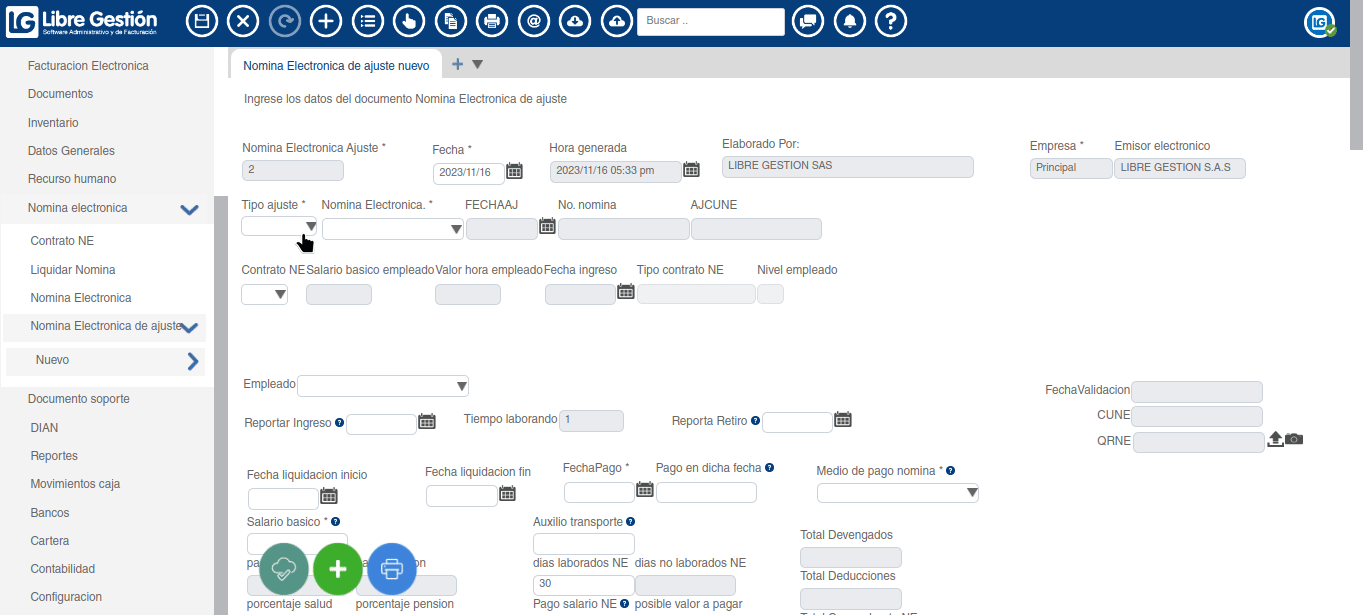
Task: Click the Help question mark icon
Action: (x=890, y=20)
